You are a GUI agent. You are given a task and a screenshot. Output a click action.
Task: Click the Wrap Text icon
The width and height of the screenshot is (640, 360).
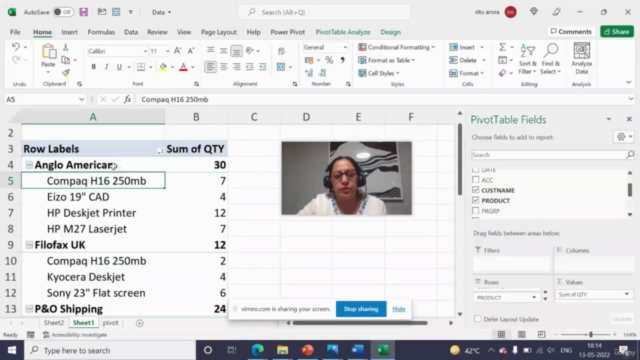click(x=281, y=51)
